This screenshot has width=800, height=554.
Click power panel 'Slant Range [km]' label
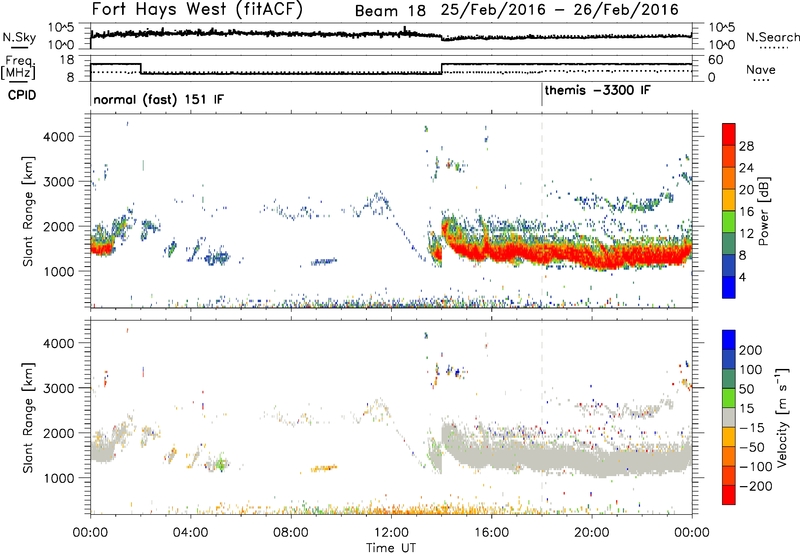[28, 211]
